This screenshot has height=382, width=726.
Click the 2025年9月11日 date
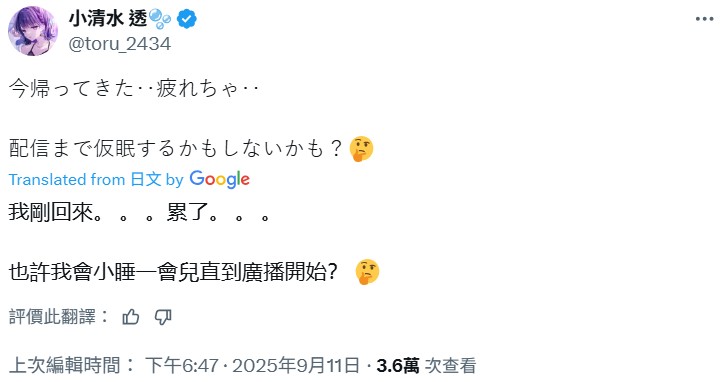296,365
